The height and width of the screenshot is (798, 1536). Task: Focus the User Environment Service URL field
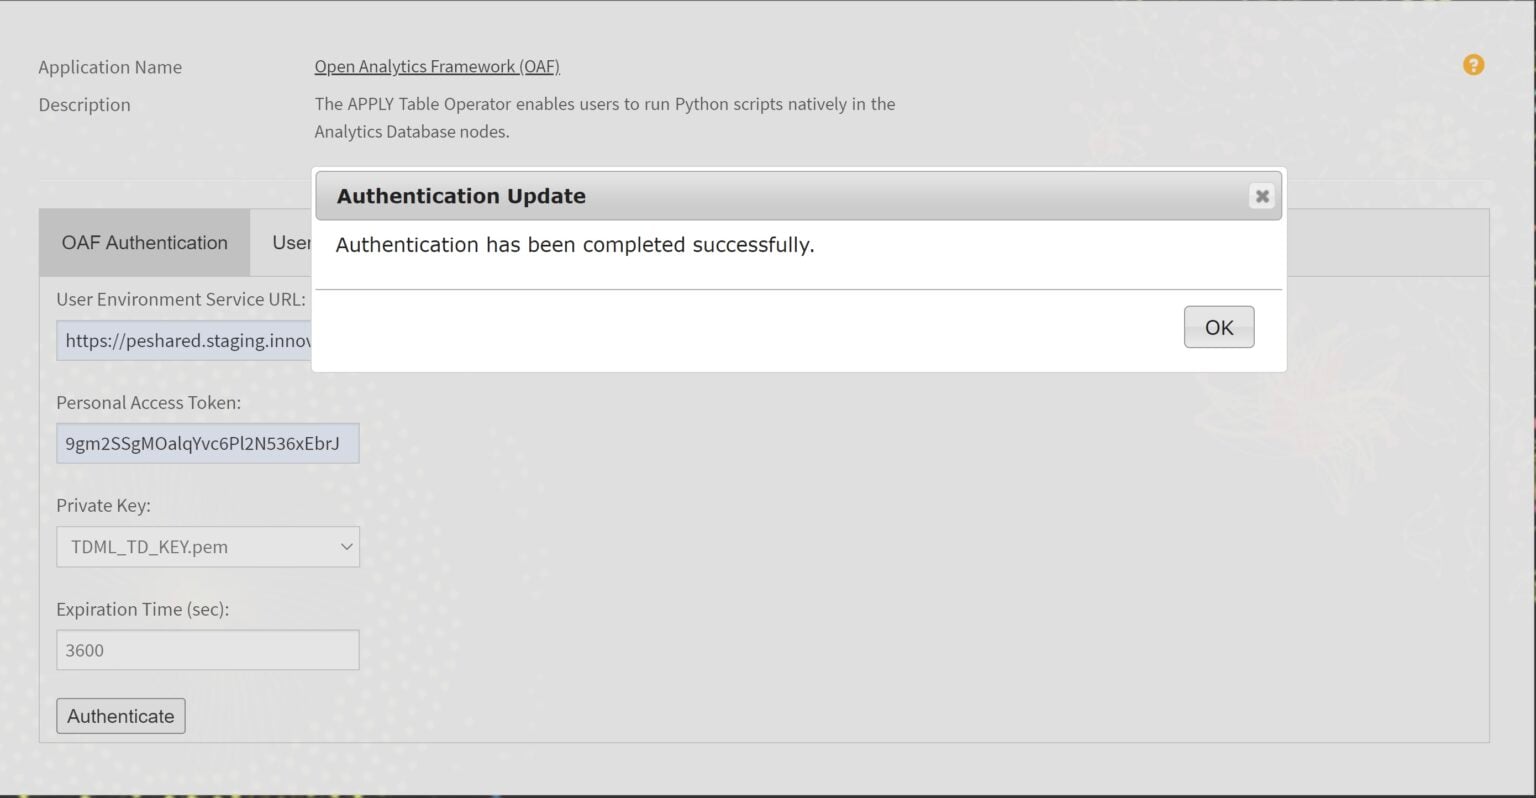coord(184,341)
